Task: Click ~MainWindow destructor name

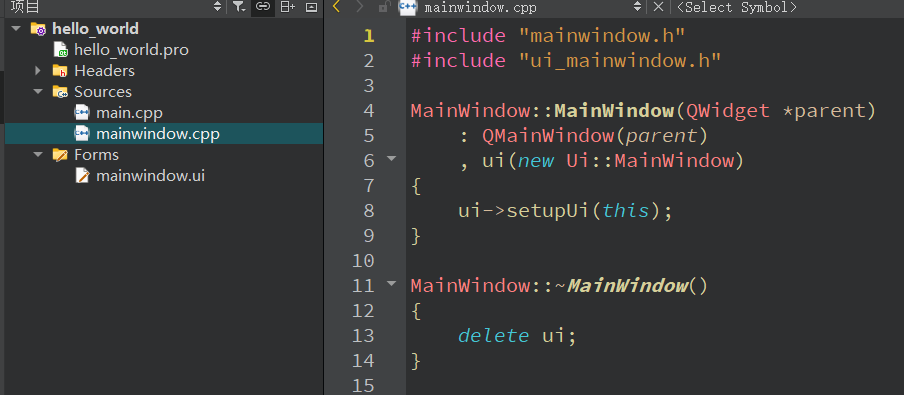Action: coord(621,286)
